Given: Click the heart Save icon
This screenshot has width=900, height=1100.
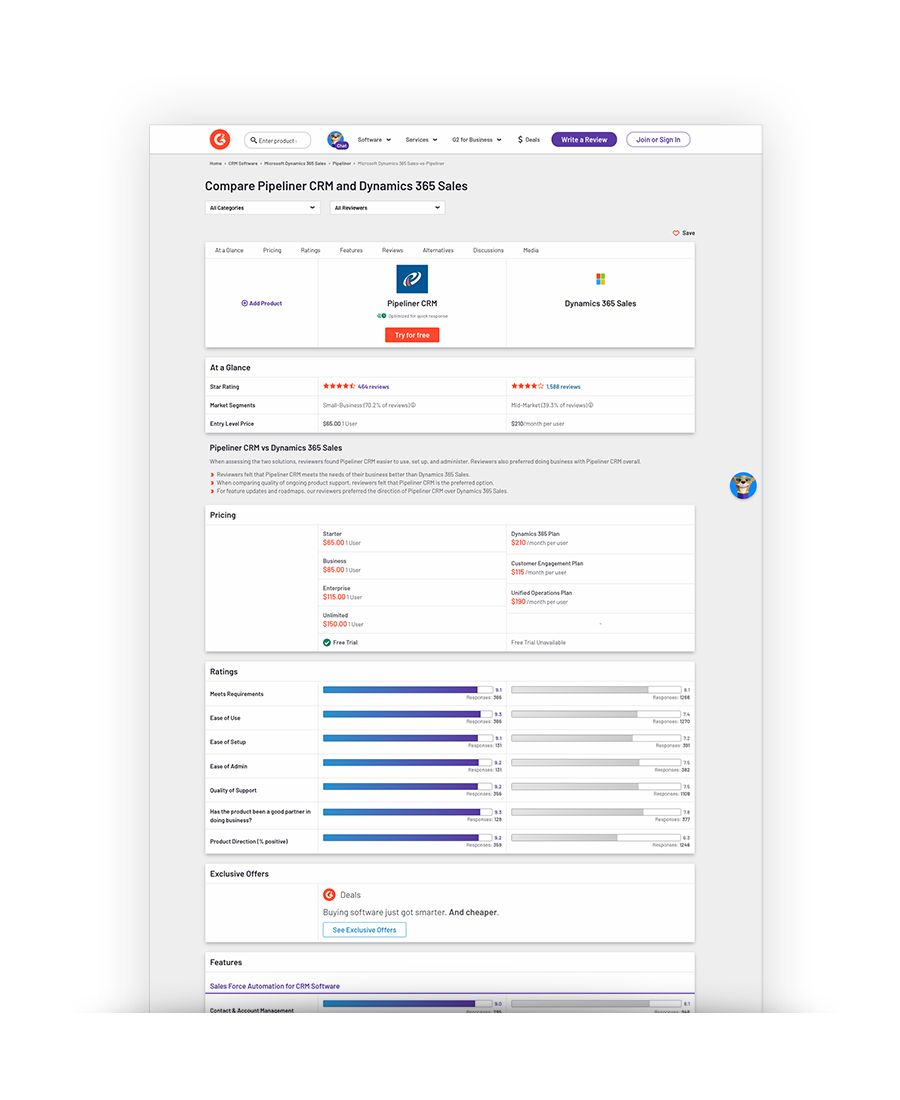Looking at the screenshot, I should [x=676, y=233].
